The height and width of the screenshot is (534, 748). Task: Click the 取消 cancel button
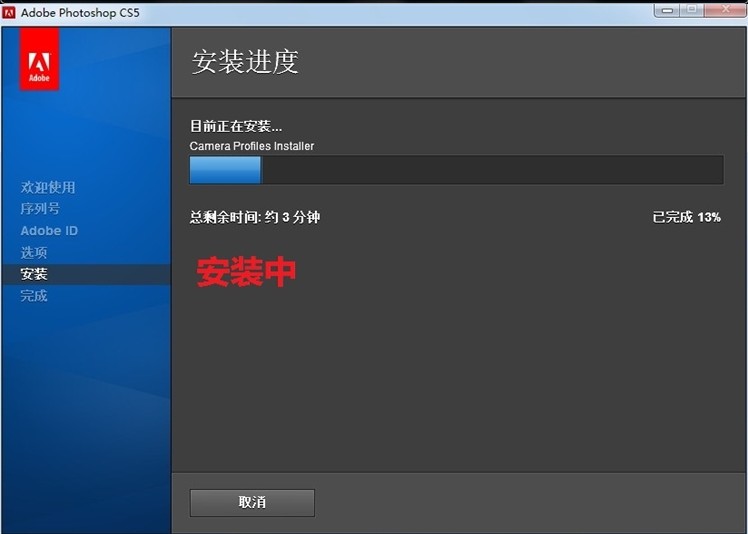[252, 503]
